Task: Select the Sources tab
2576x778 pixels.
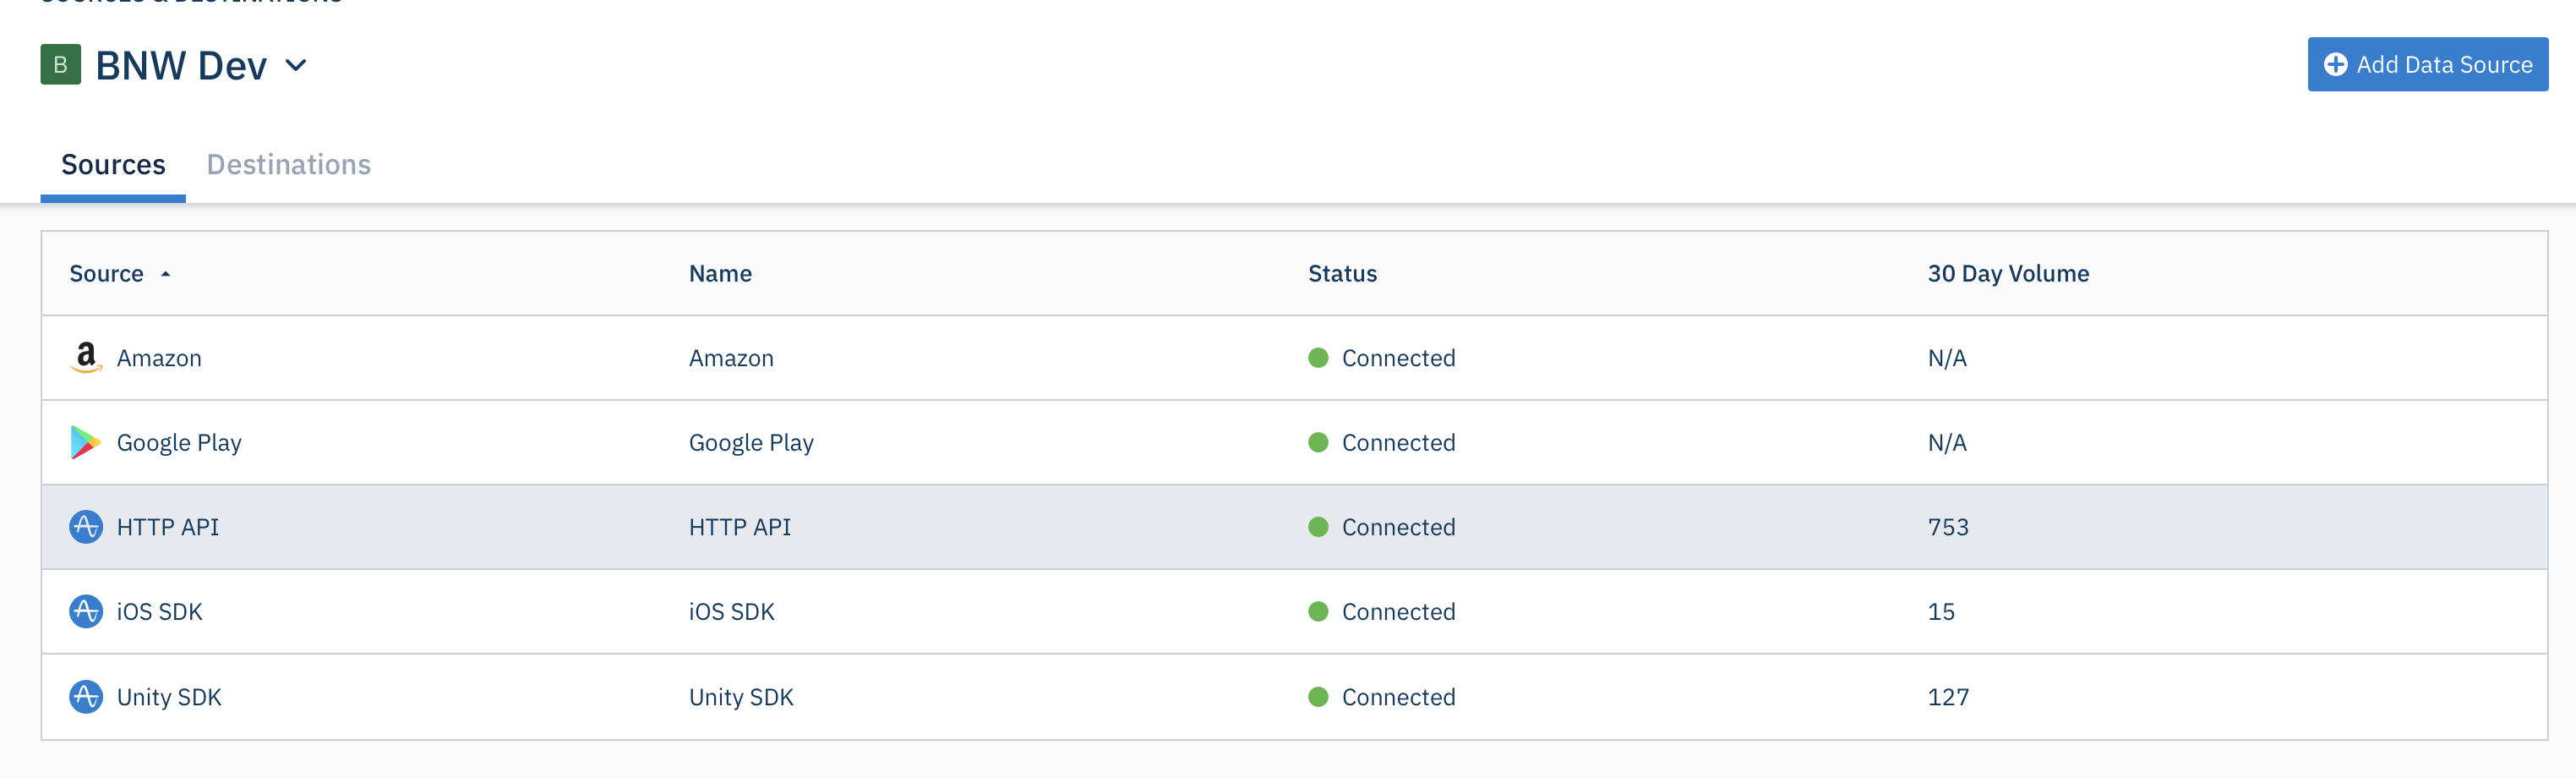Action: tap(113, 164)
